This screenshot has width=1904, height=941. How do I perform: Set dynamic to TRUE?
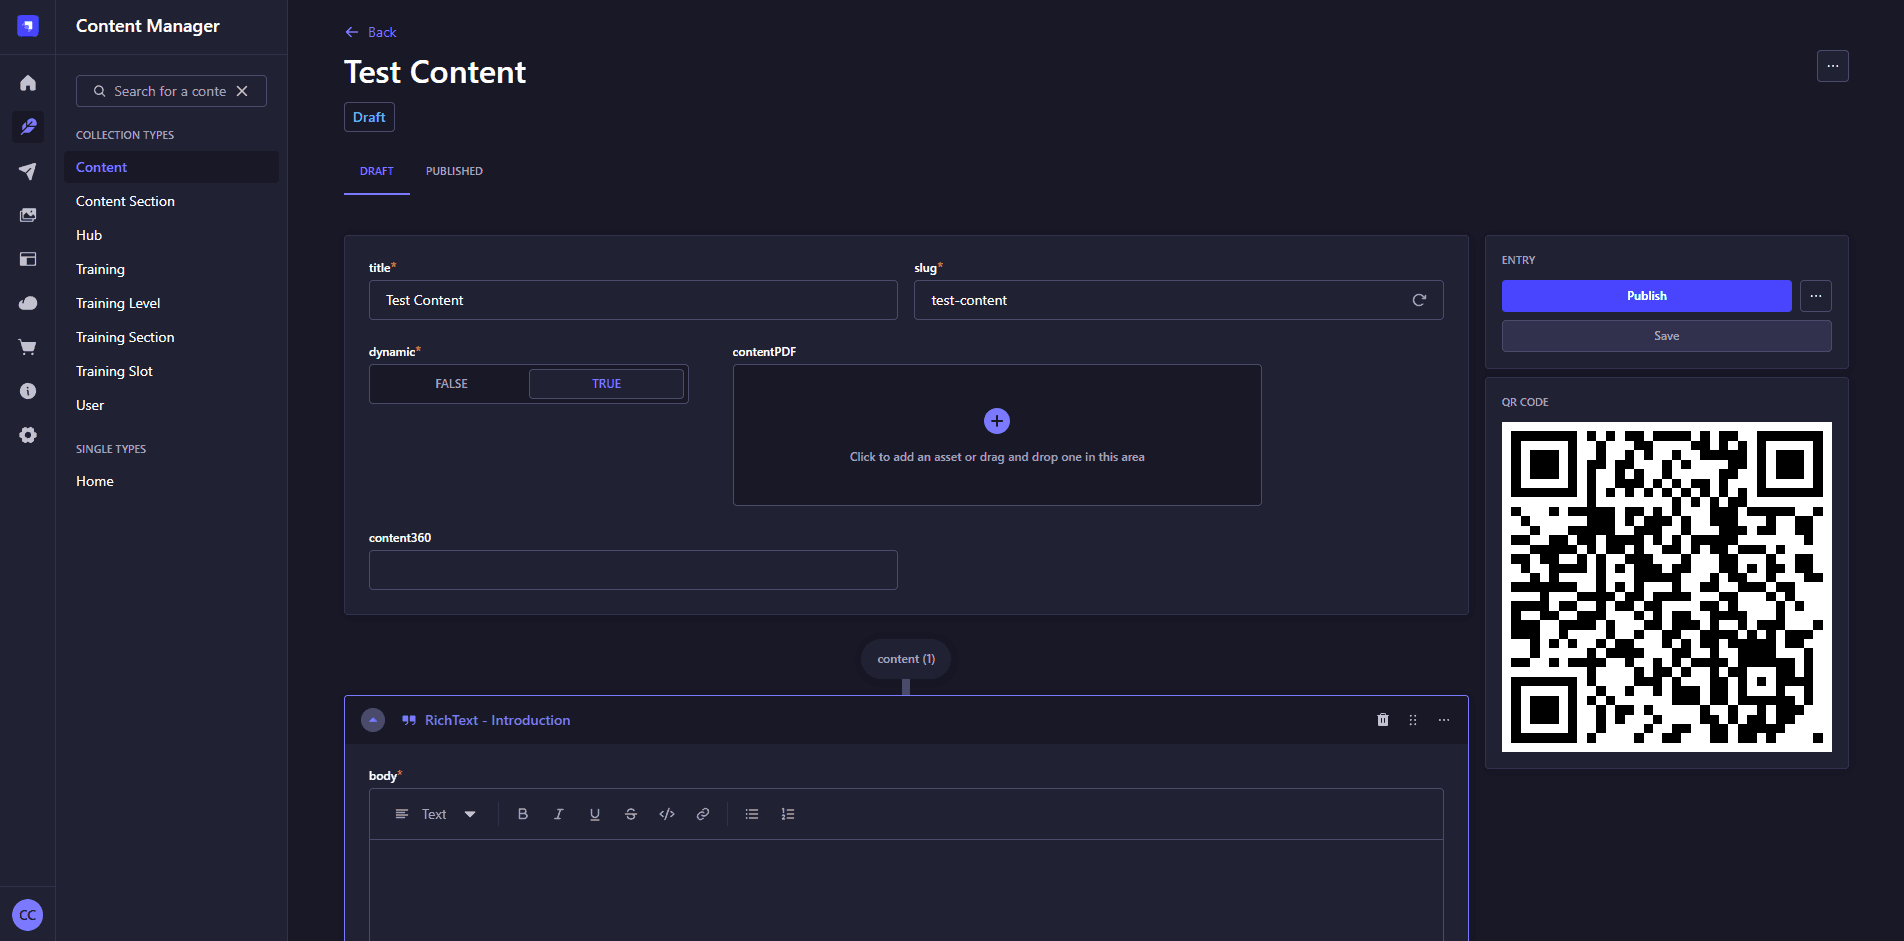606,384
